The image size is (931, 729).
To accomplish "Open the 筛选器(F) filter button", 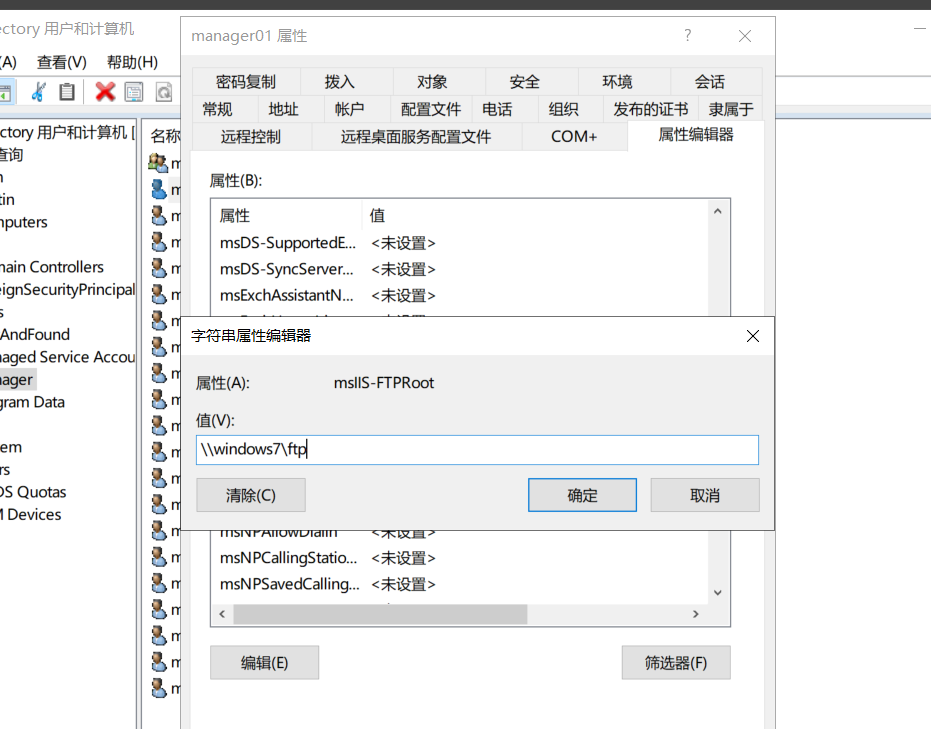I will [x=675, y=662].
